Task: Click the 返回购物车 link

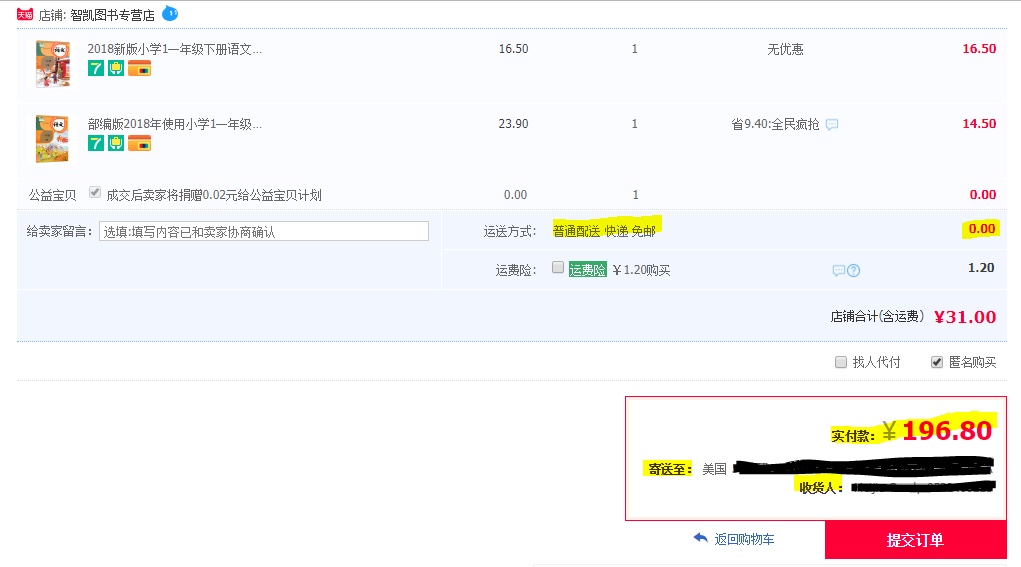Action: coord(743,539)
